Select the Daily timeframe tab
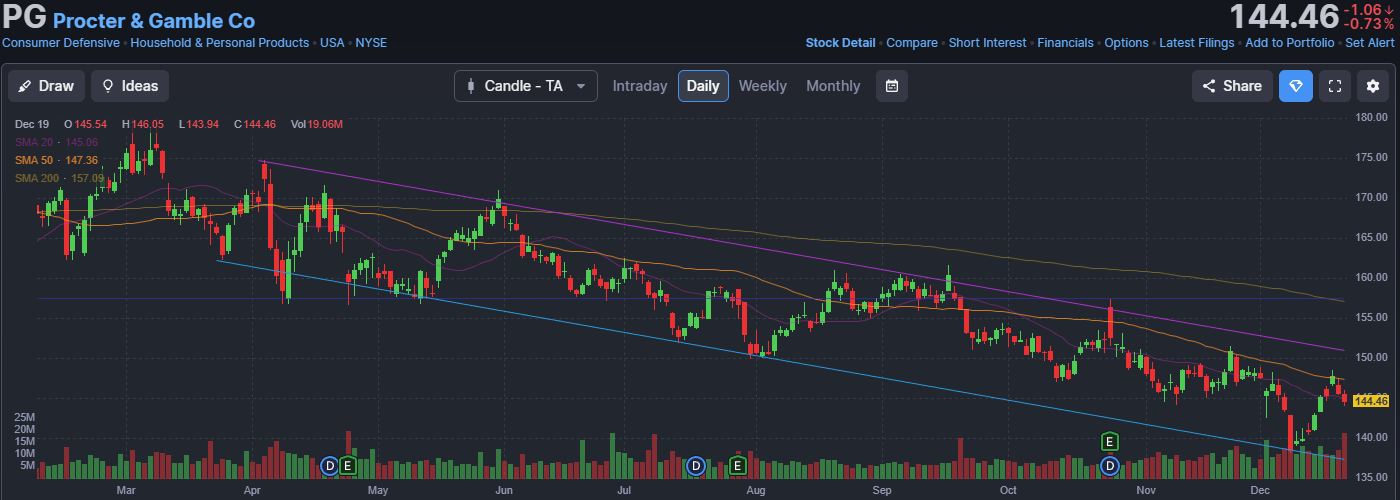Screen dimensions: 1400x500 coord(703,86)
